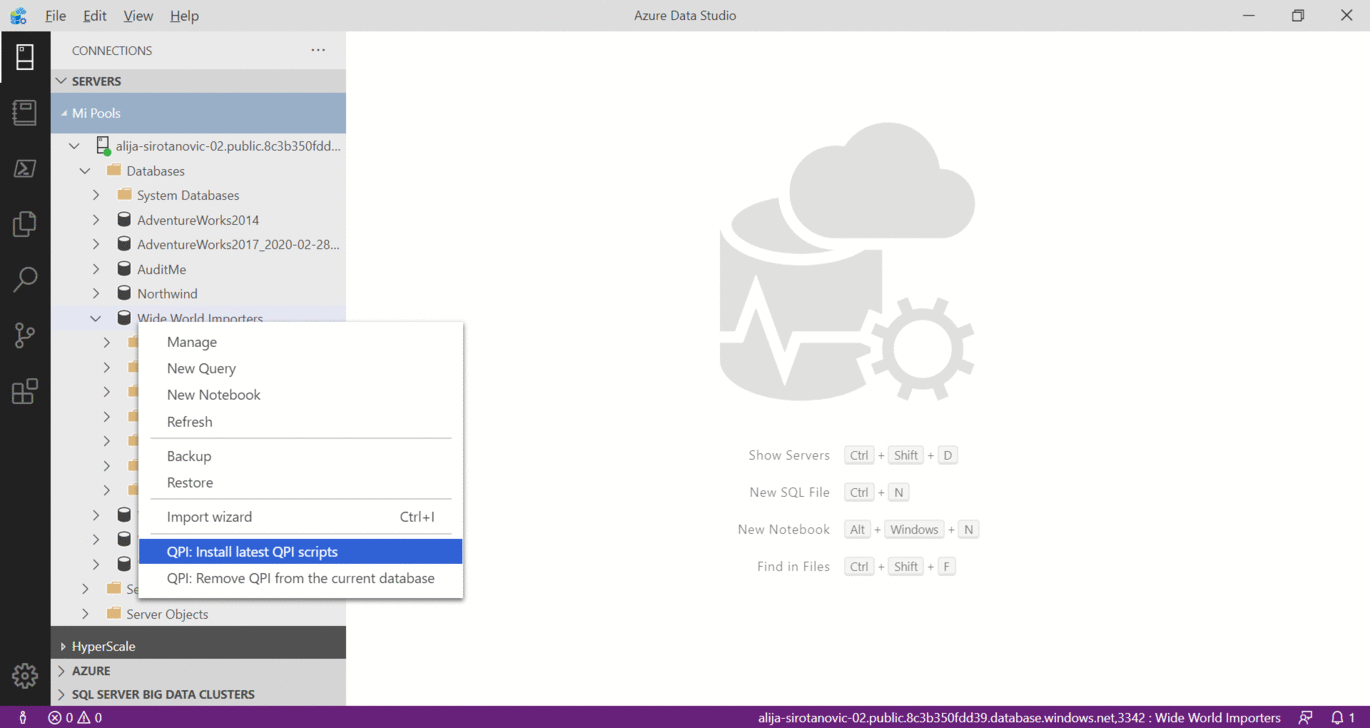Select Backup in the context menu
Viewport: 1371px width, 728px height.
coord(300,456)
